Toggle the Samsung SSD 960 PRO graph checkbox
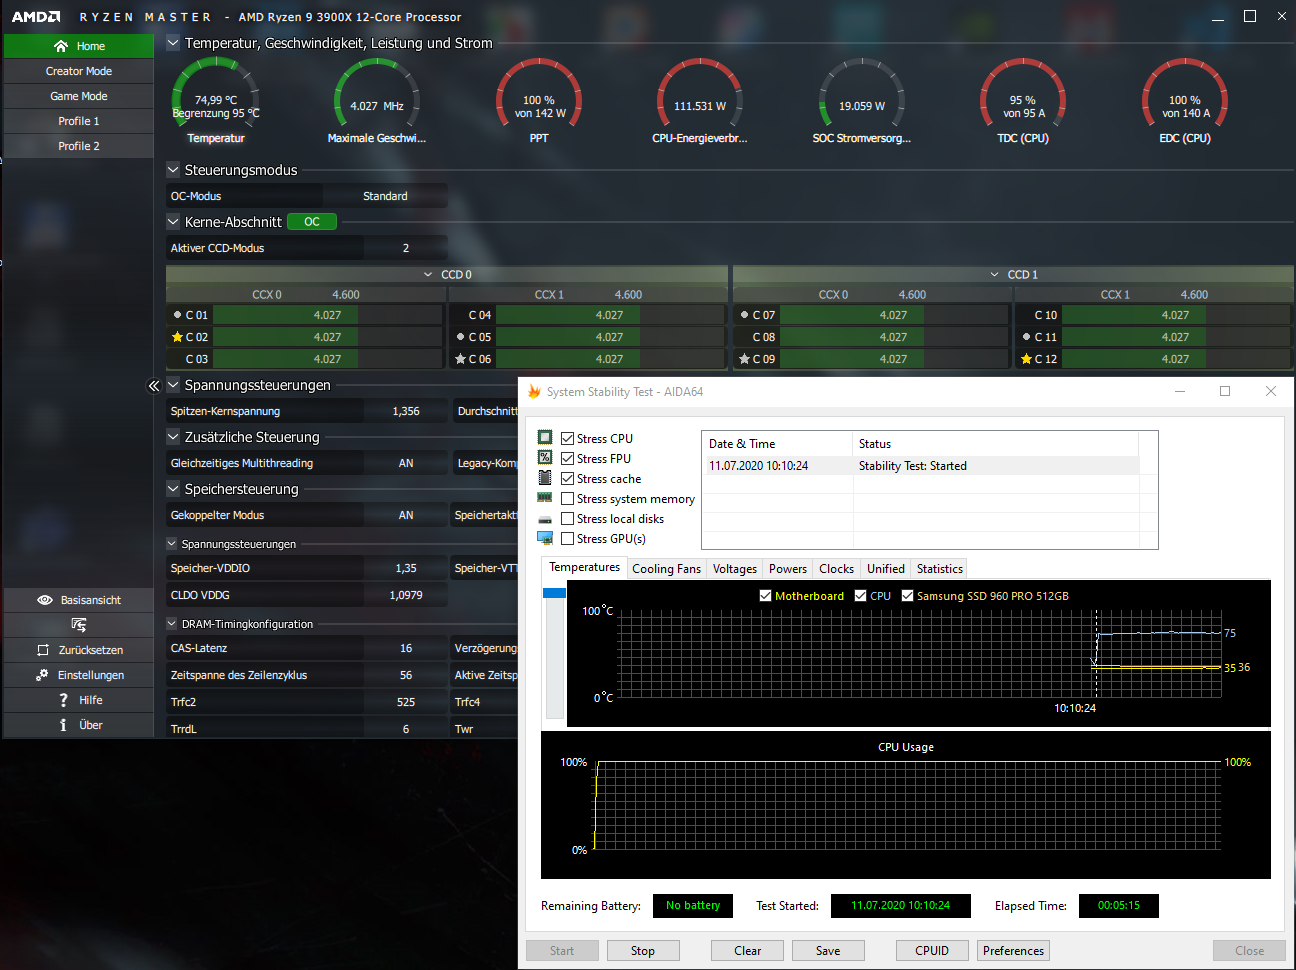 [x=908, y=596]
